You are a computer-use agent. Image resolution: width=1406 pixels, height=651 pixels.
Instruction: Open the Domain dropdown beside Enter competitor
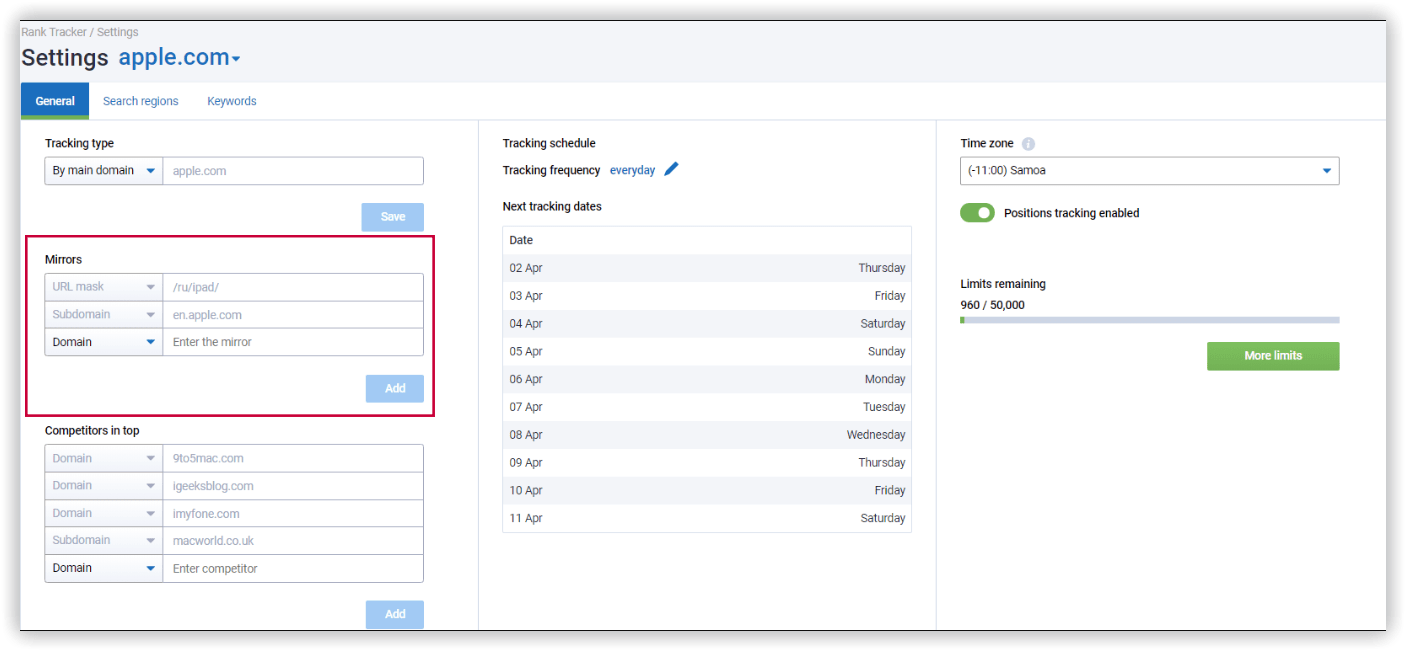(x=104, y=568)
